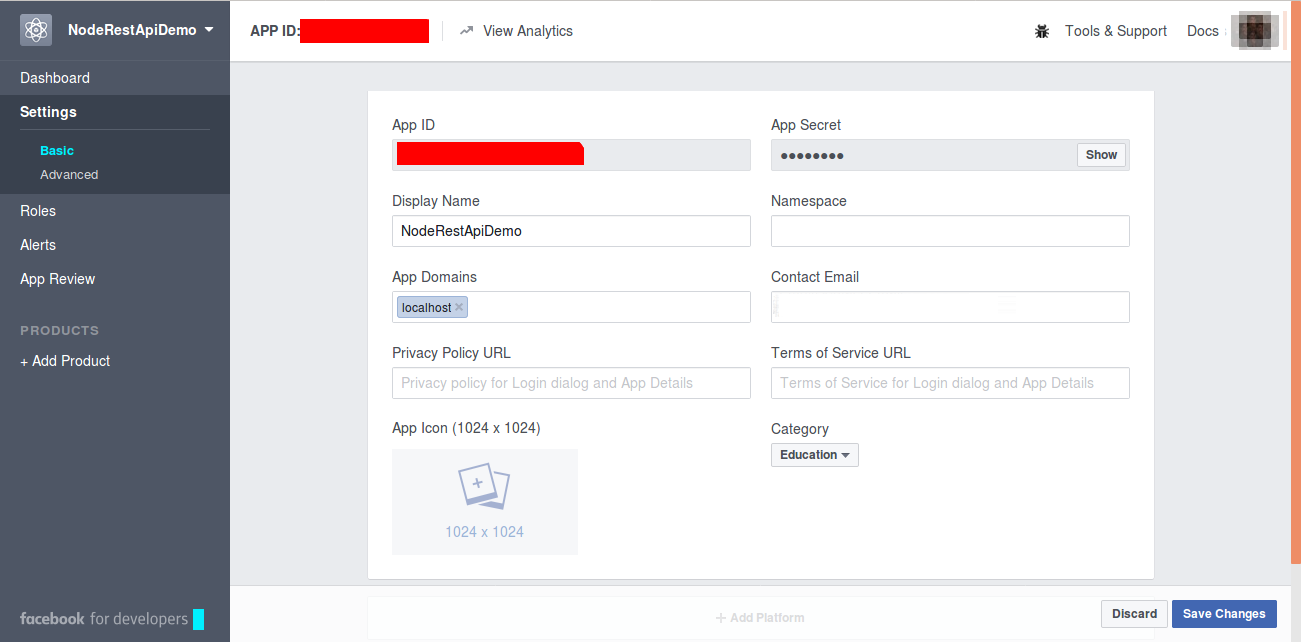Click the atom app icon in sidebar header

36,30
